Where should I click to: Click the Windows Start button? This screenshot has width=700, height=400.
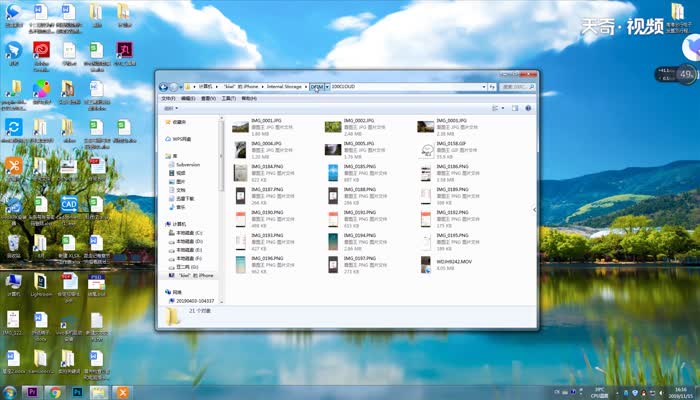(9, 392)
